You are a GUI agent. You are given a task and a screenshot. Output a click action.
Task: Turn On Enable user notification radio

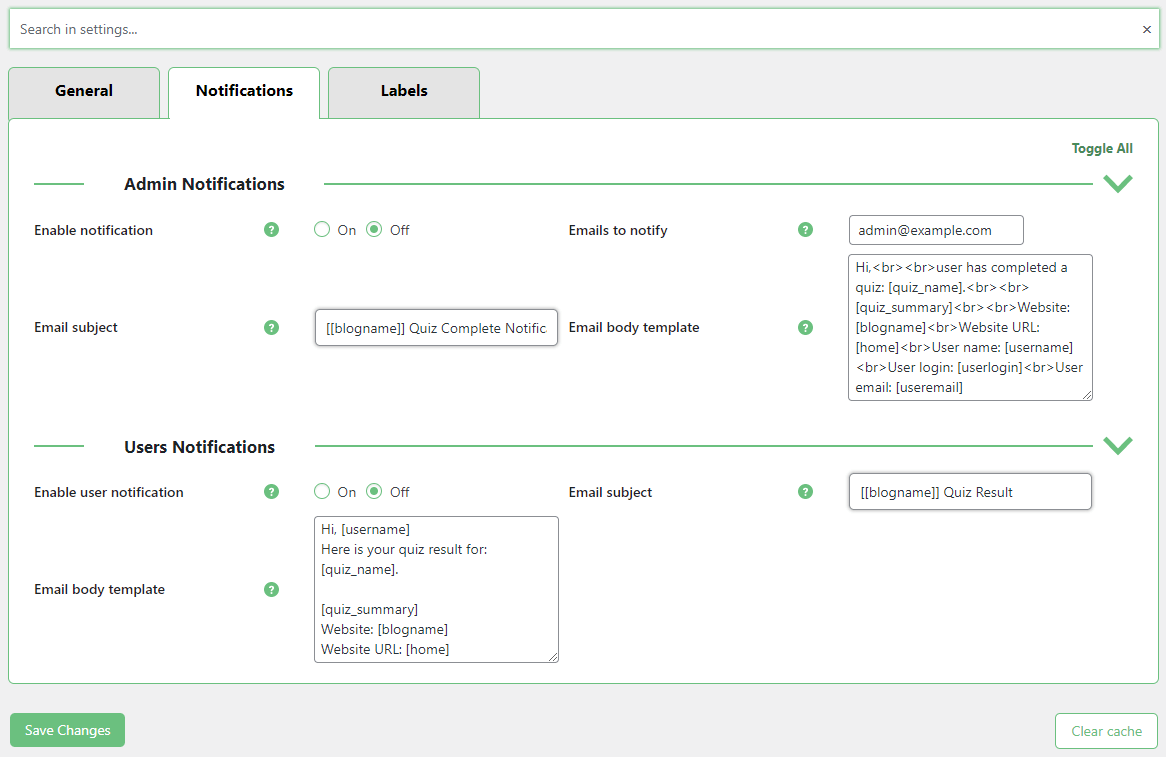(322, 492)
